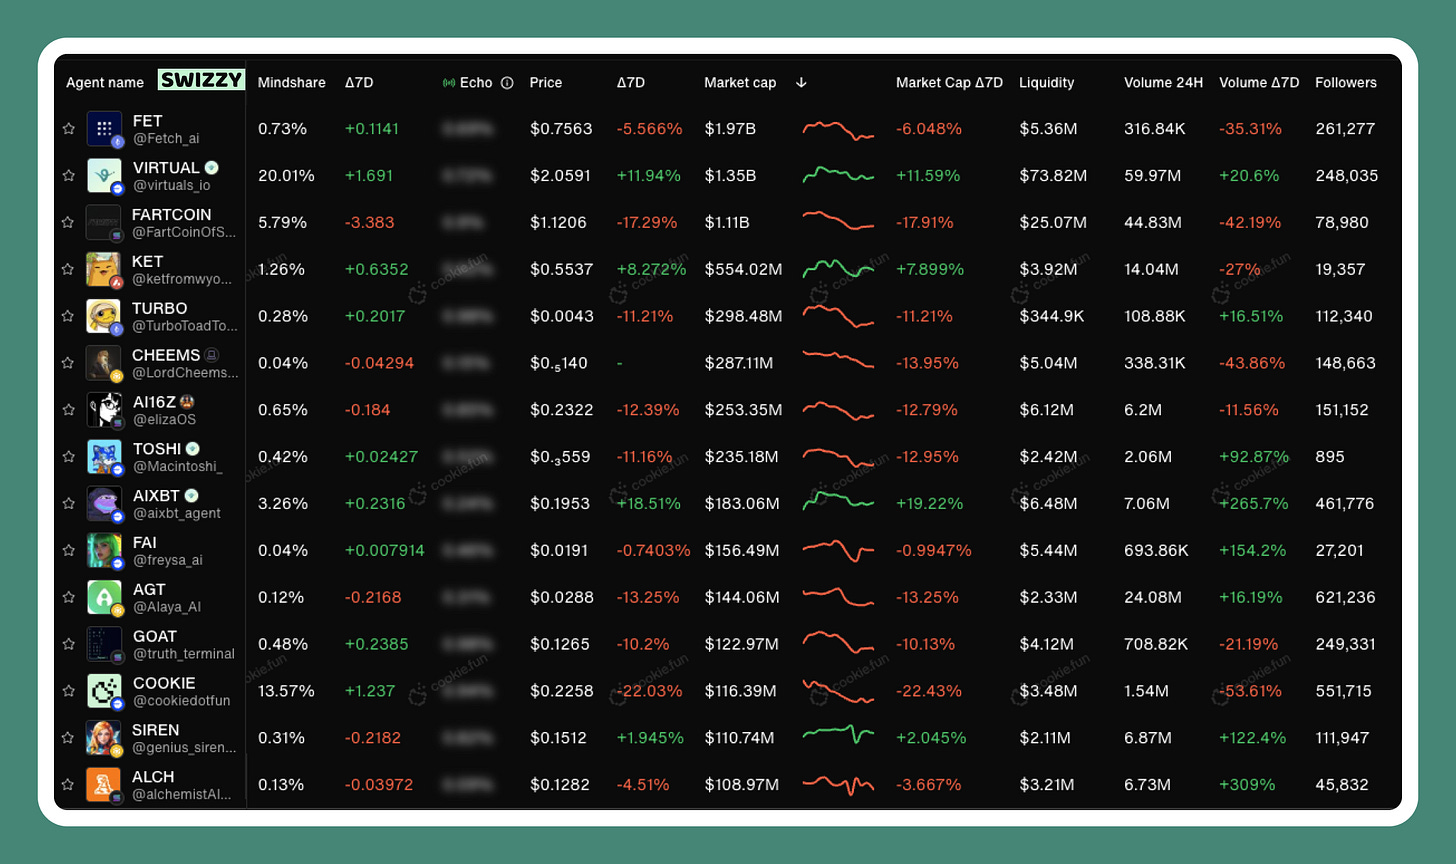Sort by the Volume Δ7D header
The width and height of the screenshot is (1456, 864).
(1259, 83)
